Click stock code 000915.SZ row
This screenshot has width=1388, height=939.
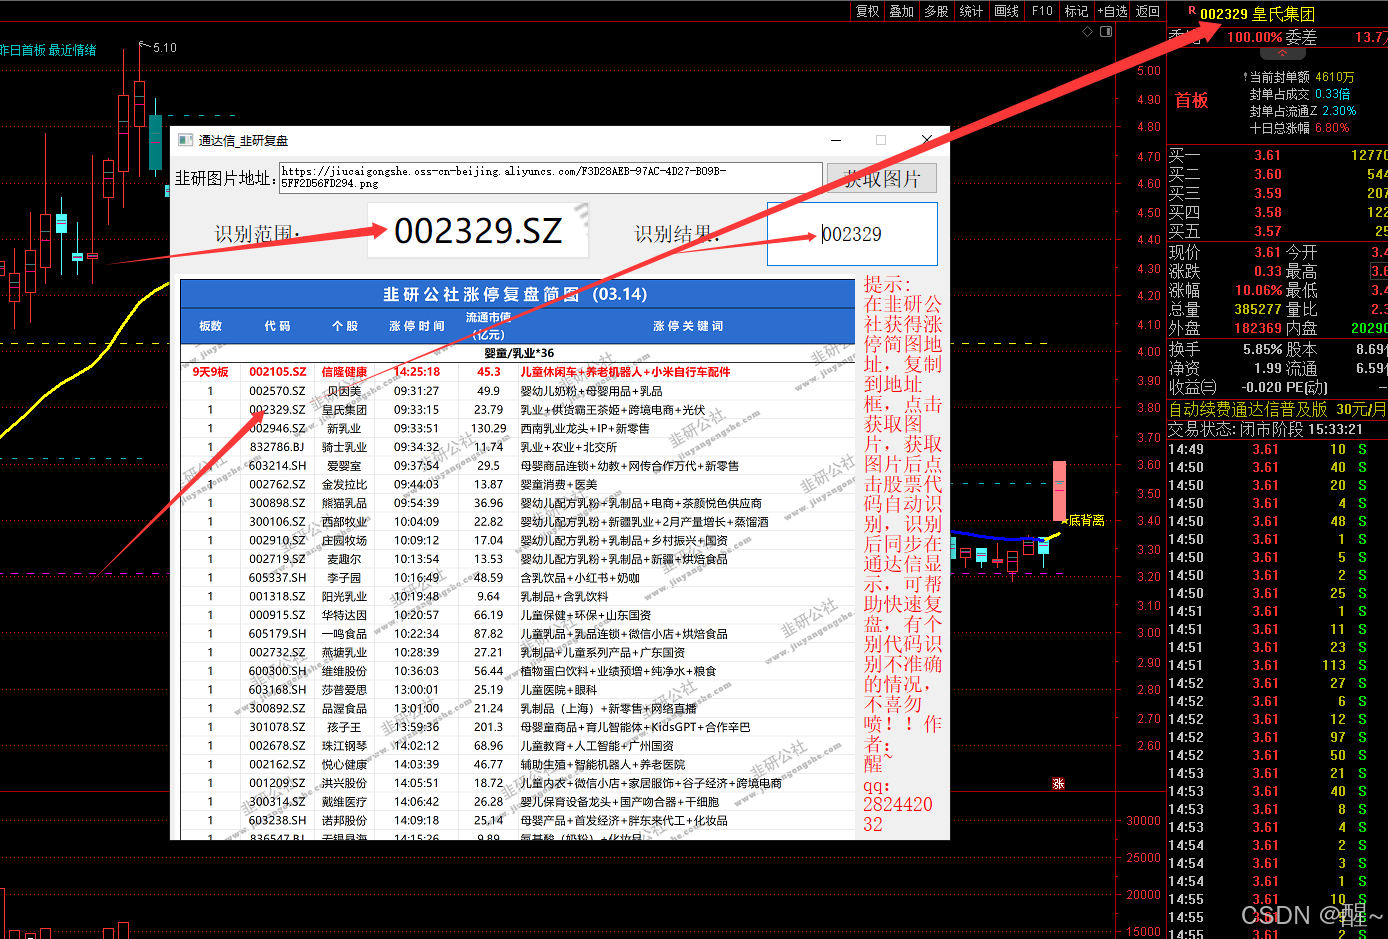278,615
